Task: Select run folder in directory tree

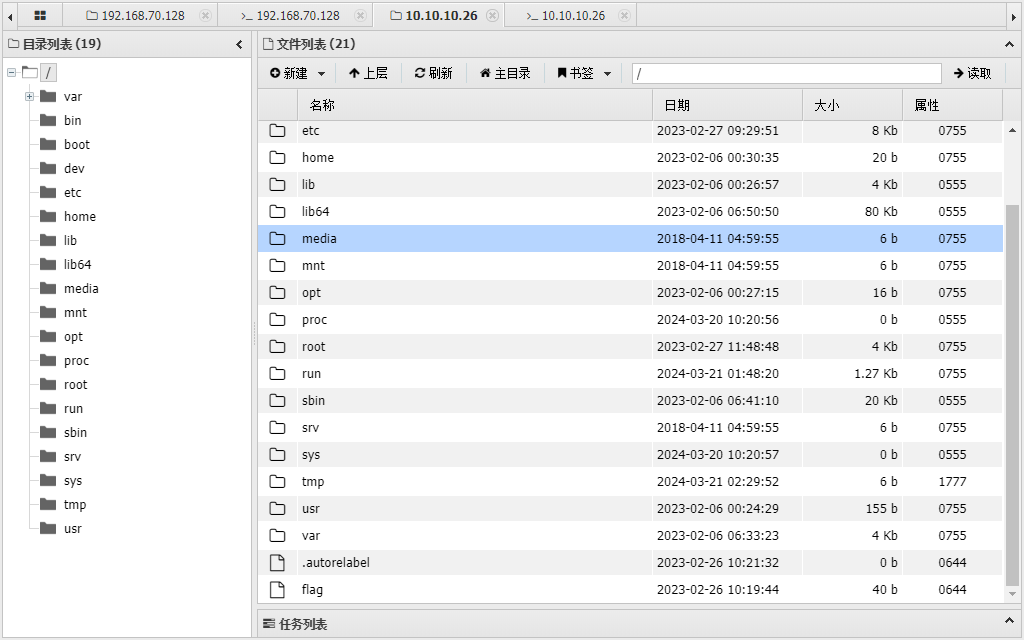Action: click(73, 409)
